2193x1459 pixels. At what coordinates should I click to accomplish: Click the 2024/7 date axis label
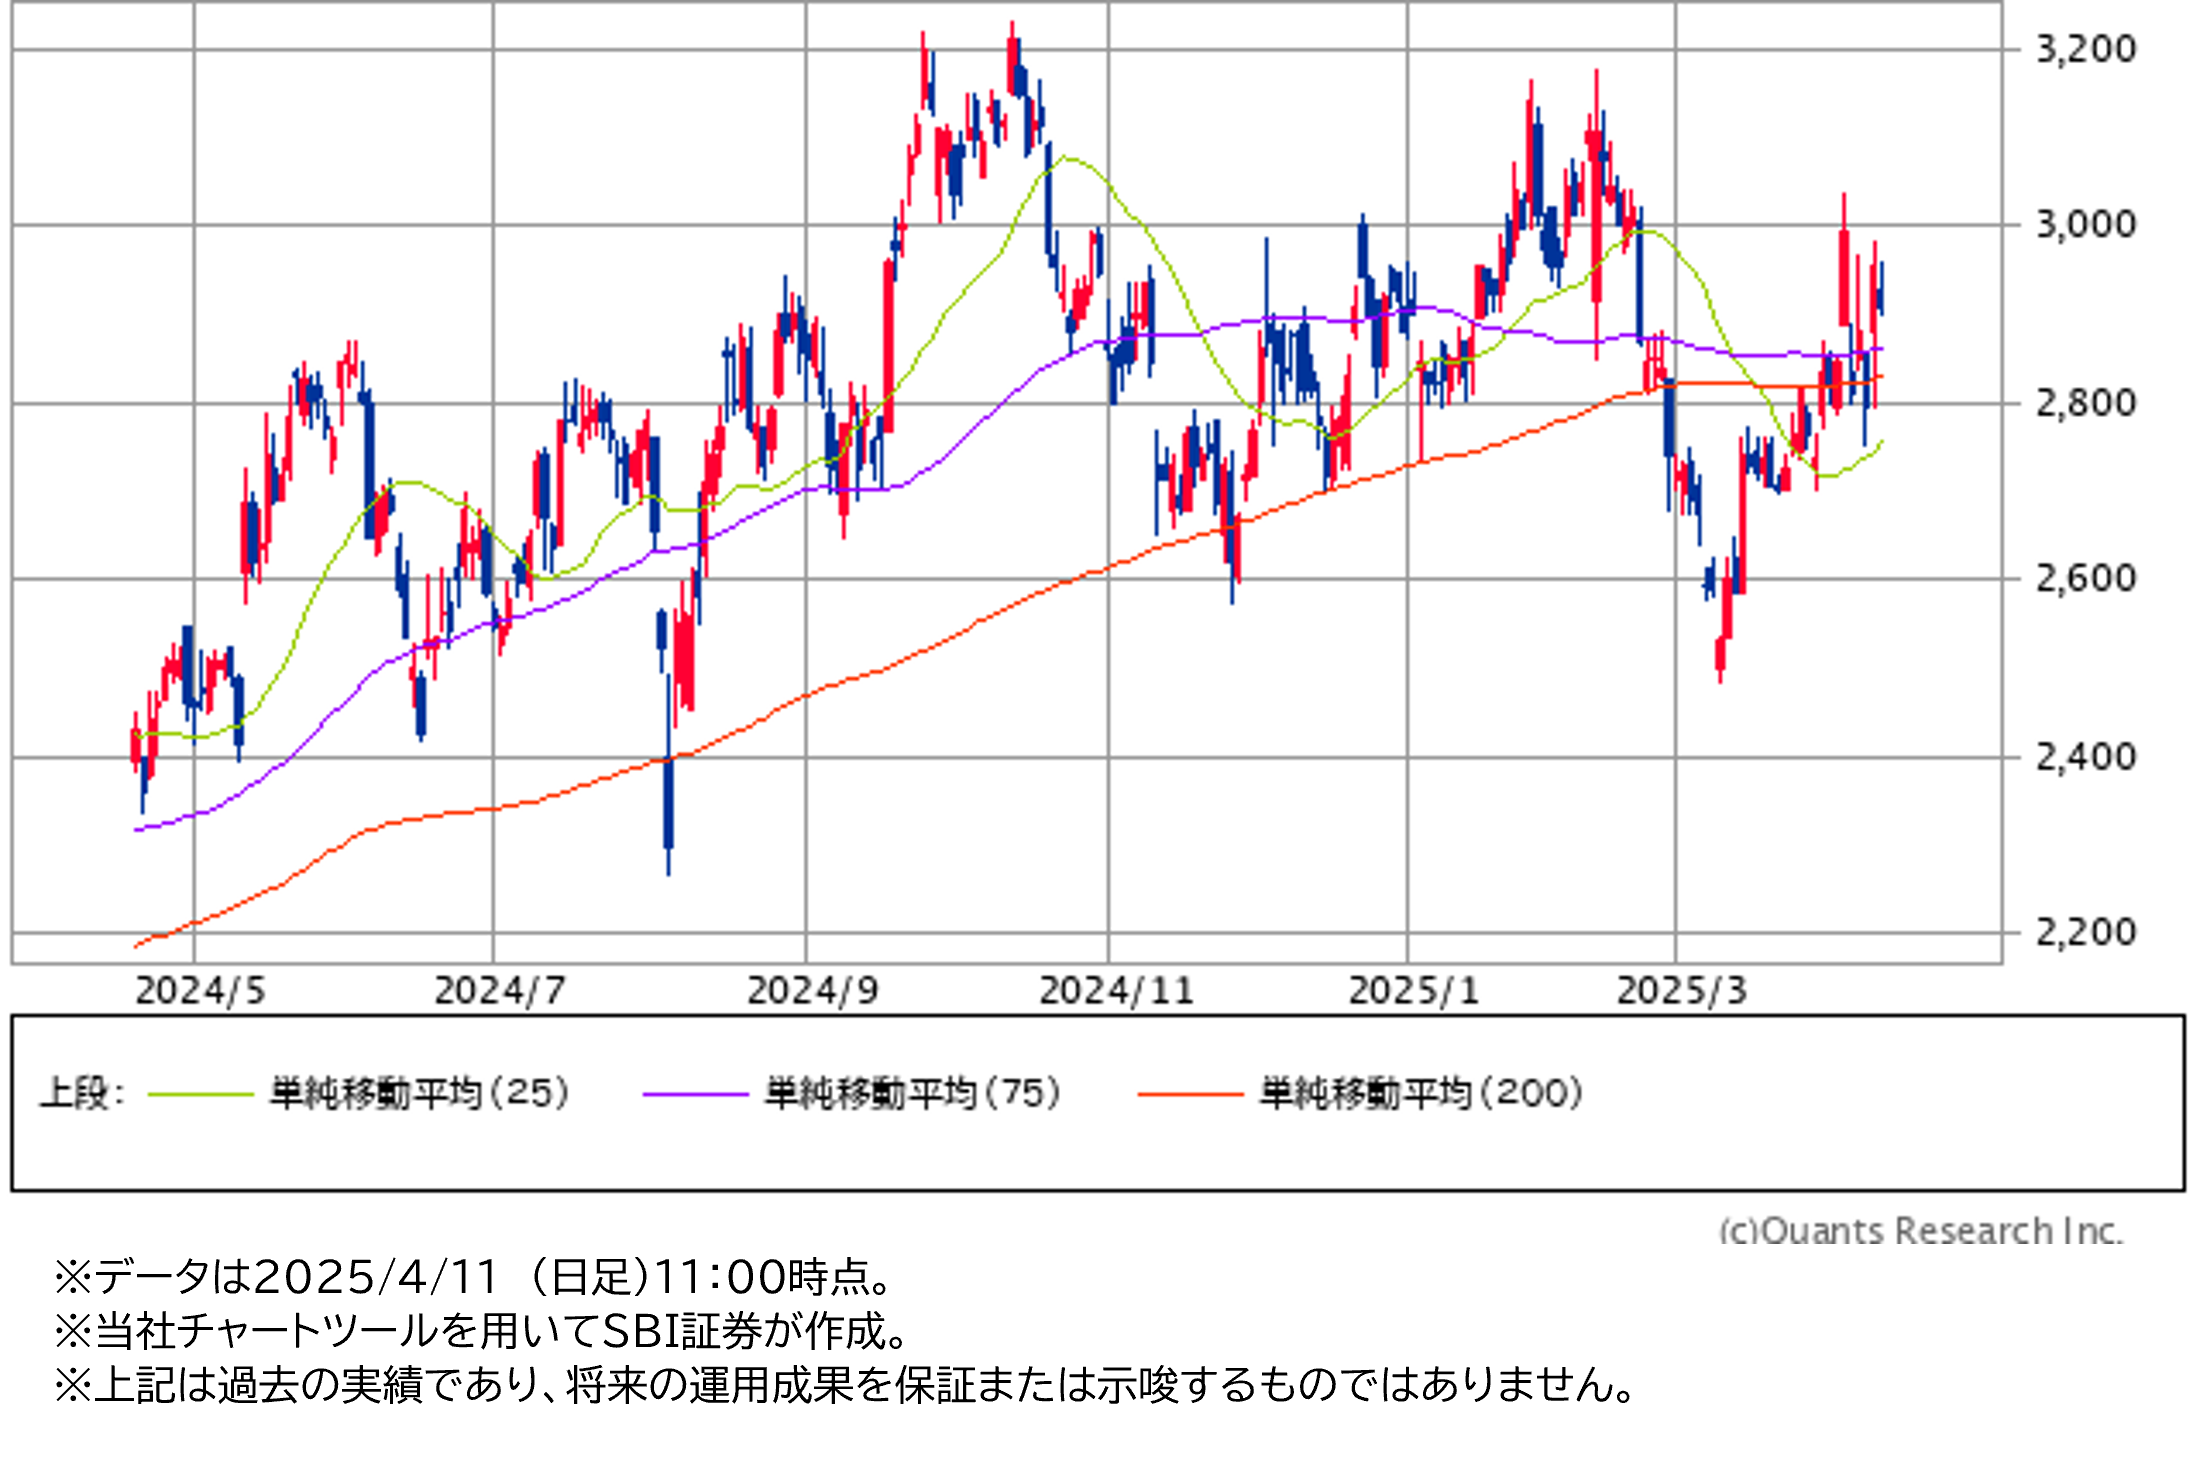(x=500, y=991)
